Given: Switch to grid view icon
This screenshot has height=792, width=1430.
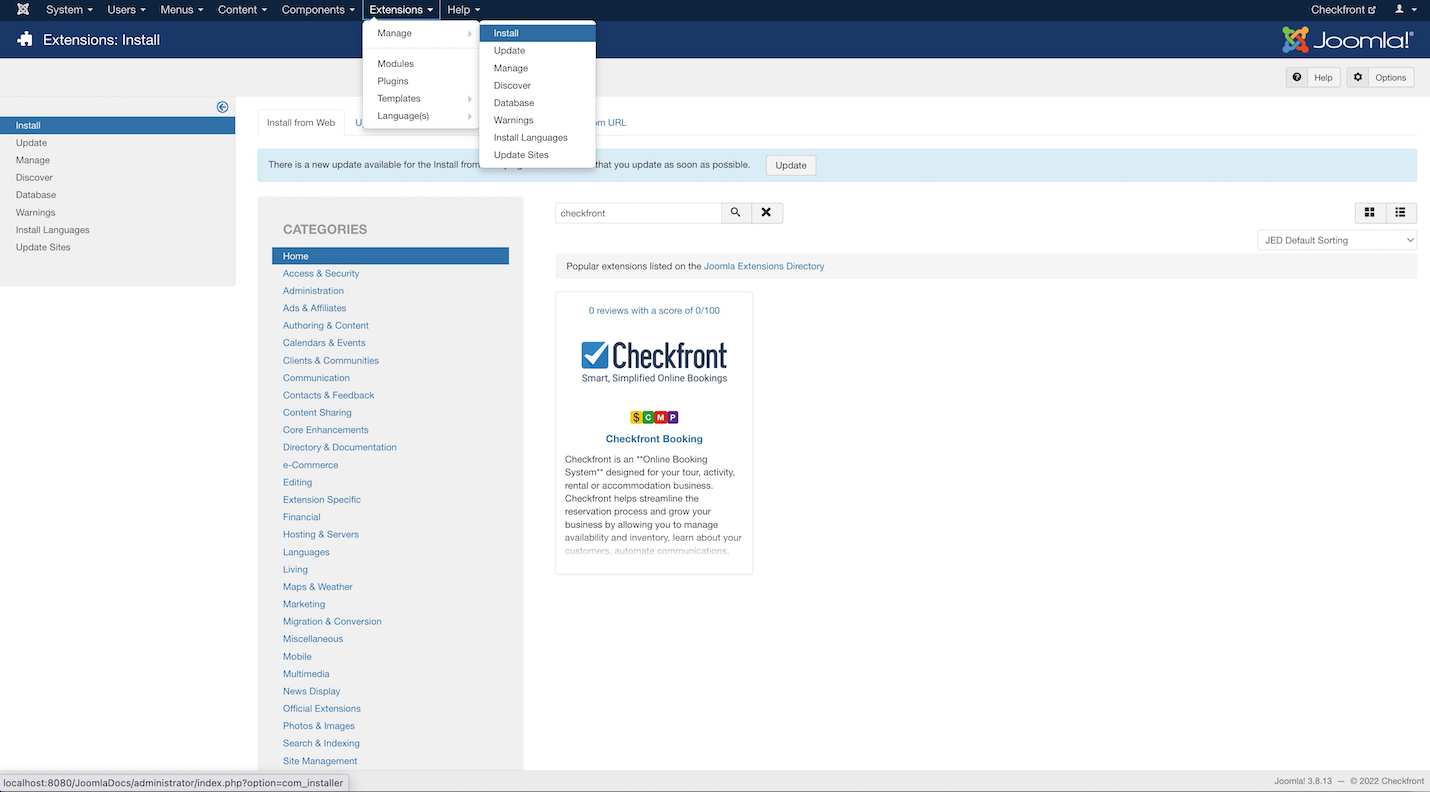Looking at the screenshot, I should [1370, 212].
